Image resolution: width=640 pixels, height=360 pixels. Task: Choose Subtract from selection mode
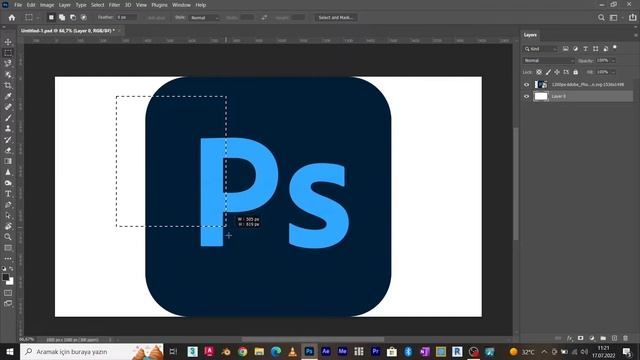click(73, 18)
